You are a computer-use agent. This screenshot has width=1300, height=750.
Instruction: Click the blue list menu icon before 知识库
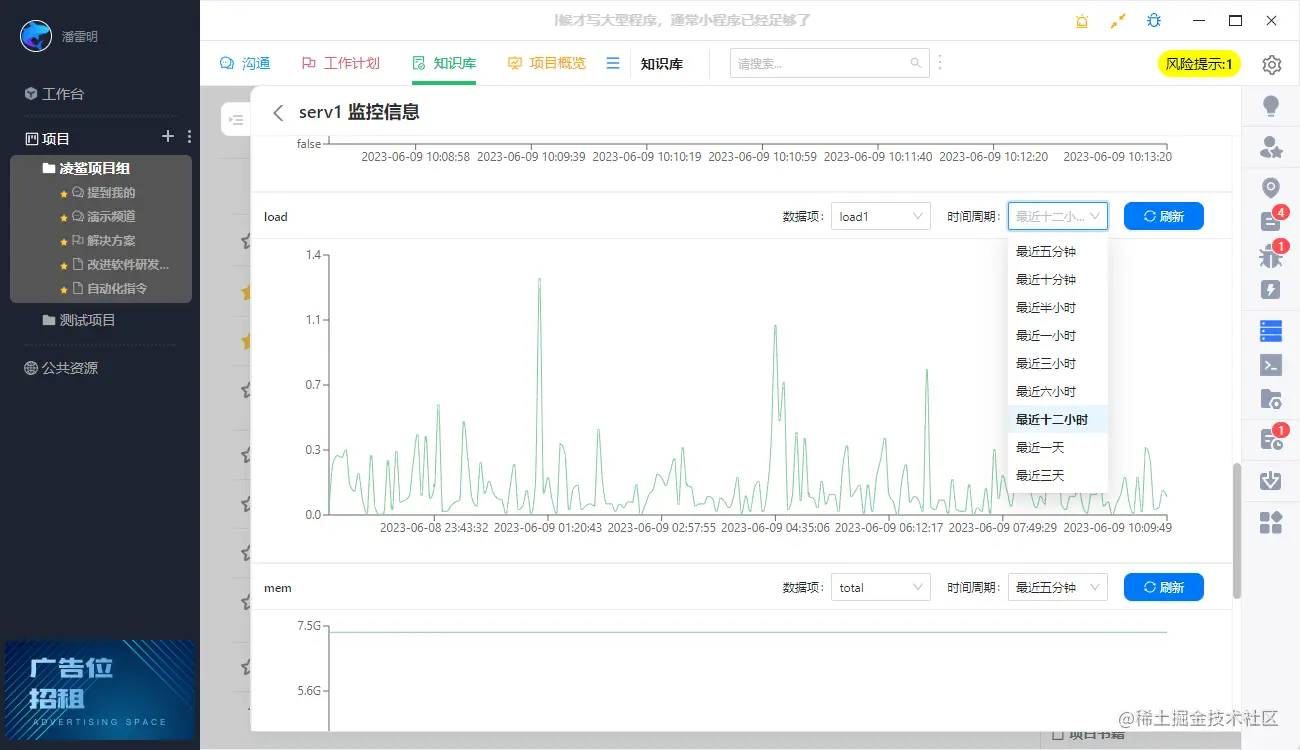coord(613,63)
